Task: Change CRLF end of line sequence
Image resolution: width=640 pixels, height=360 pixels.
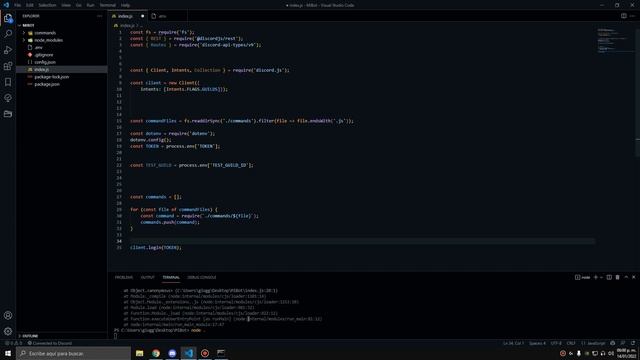Action: coord(571,343)
